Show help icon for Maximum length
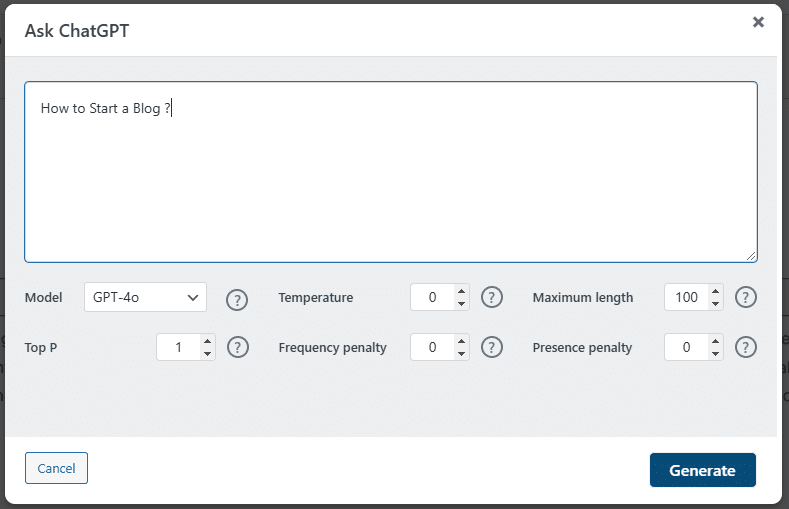789x509 pixels. pyautogui.click(x=746, y=297)
